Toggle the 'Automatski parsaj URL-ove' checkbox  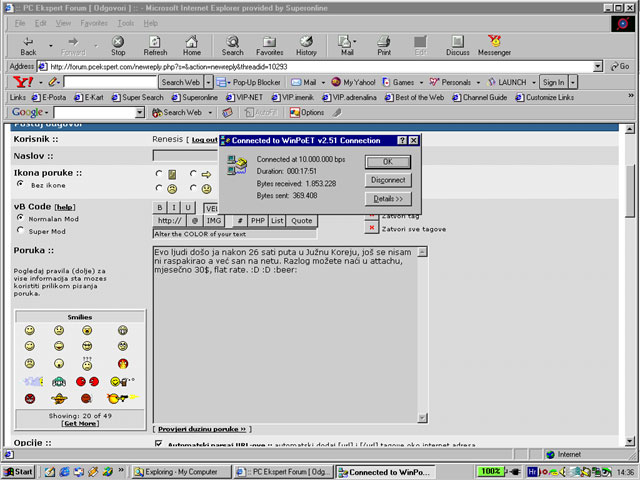click(x=159, y=443)
